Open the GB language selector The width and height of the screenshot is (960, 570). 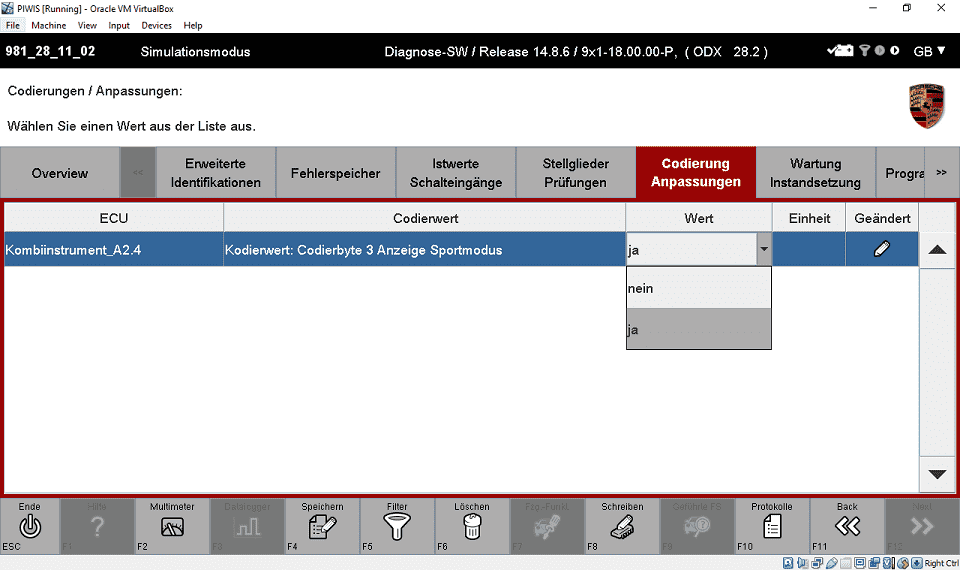929,51
